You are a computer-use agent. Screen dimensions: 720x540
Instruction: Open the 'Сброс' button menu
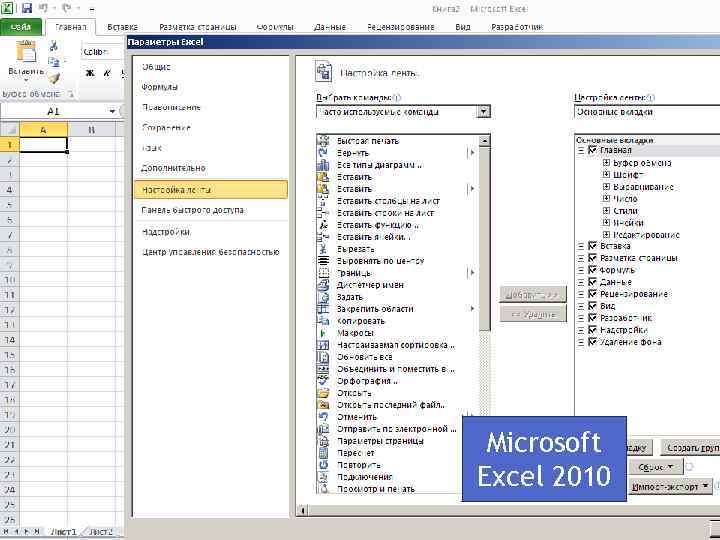click(656, 467)
